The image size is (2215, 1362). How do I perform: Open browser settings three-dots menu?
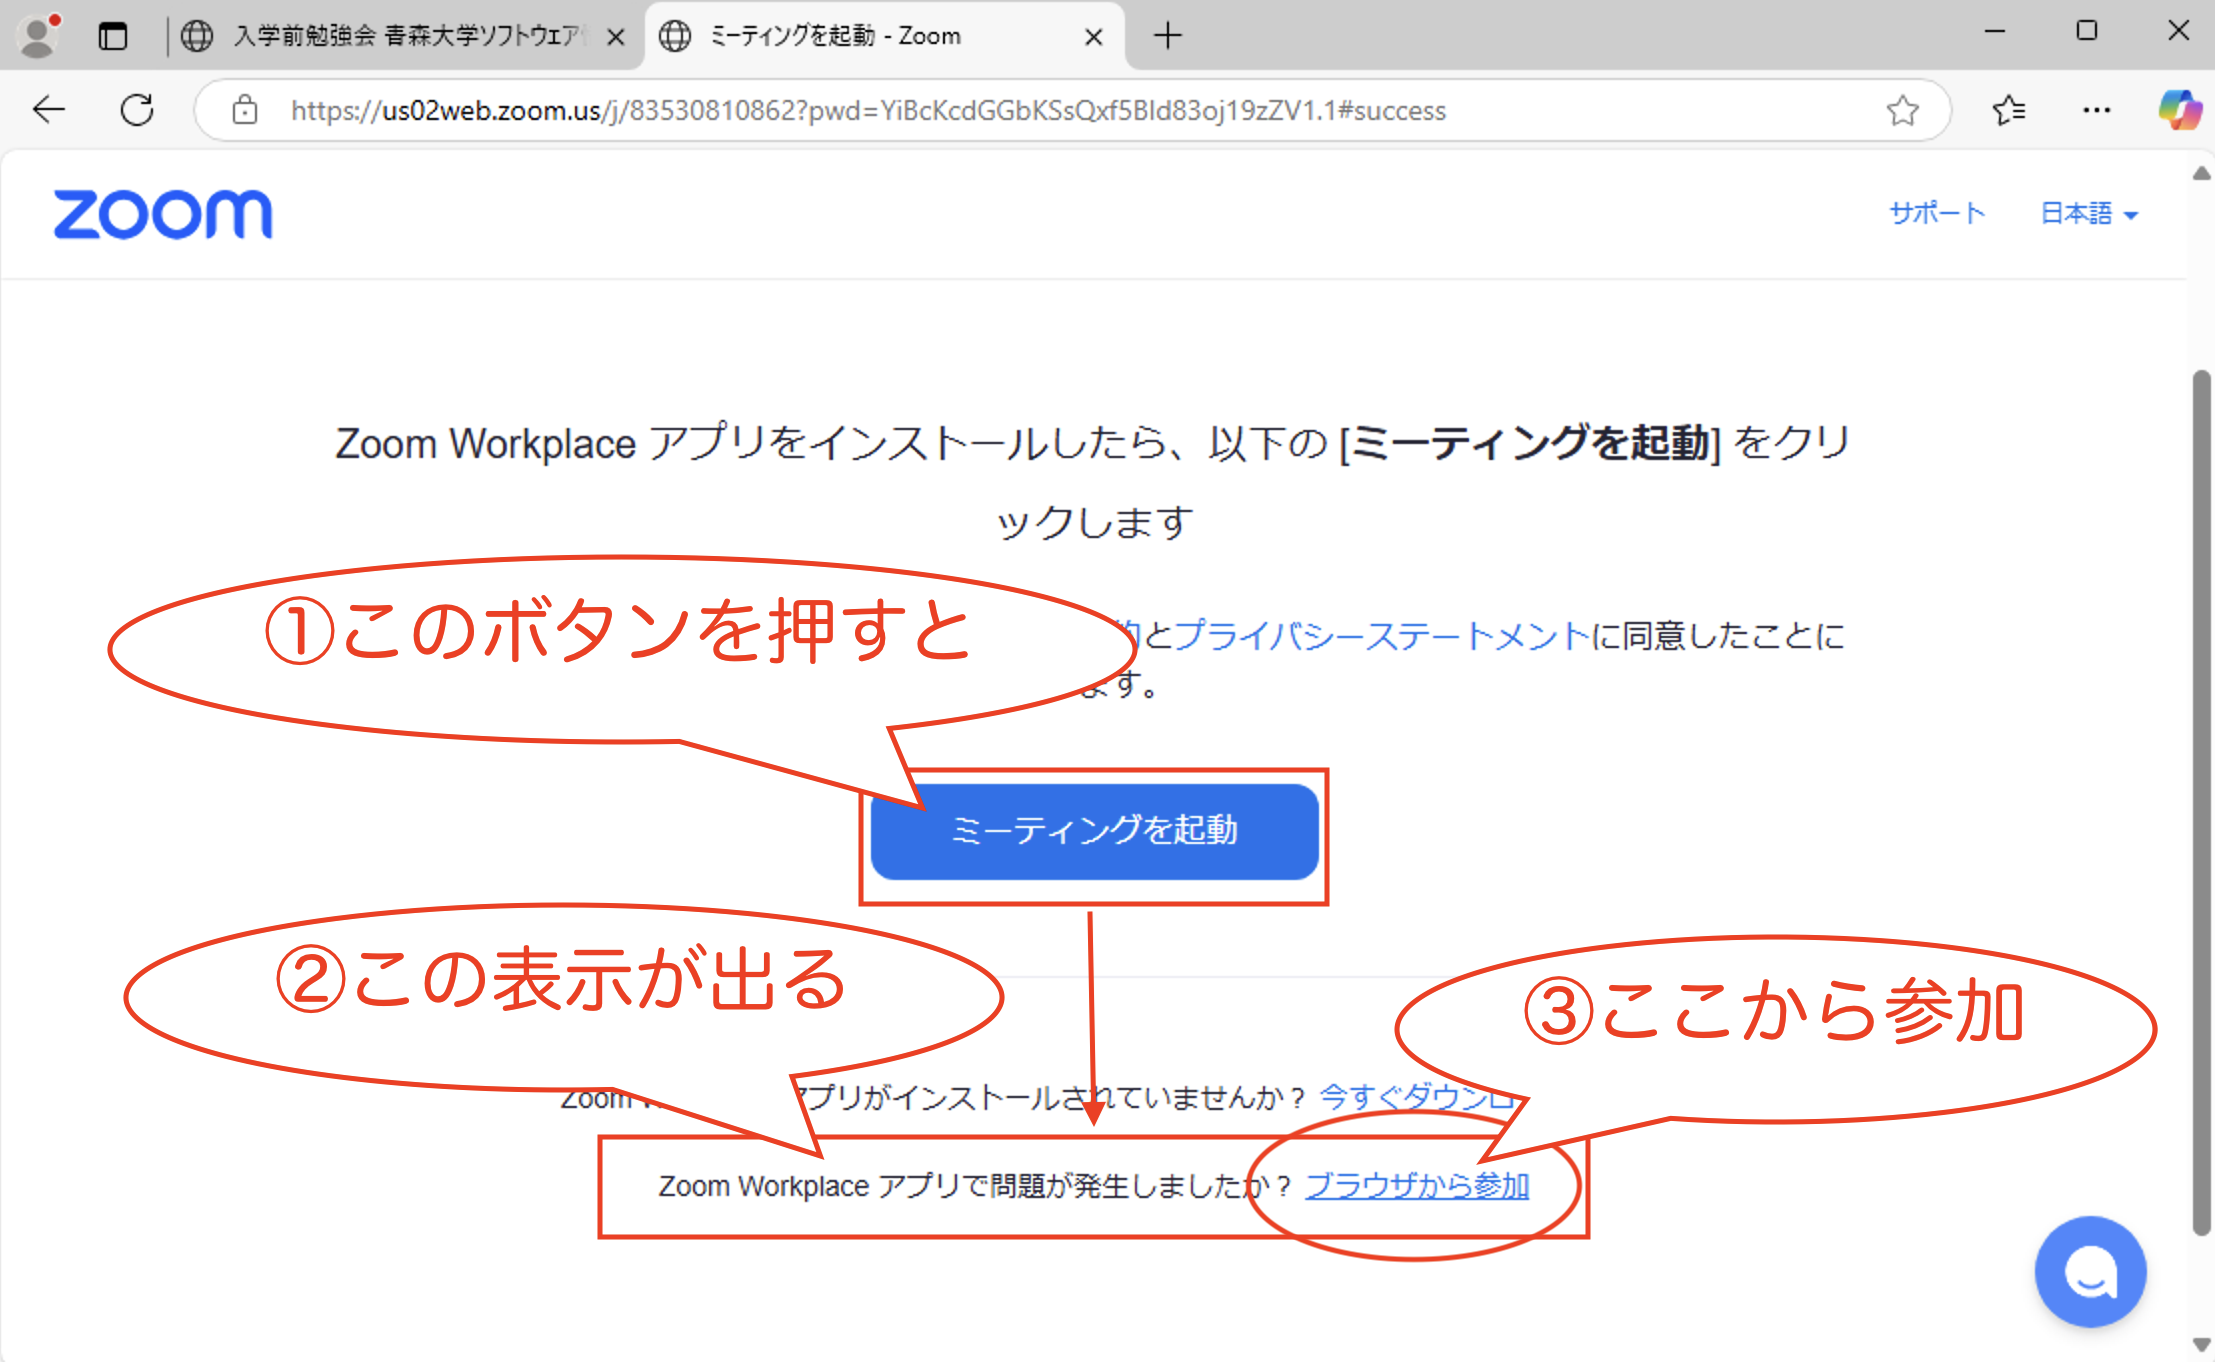(2096, 109)
